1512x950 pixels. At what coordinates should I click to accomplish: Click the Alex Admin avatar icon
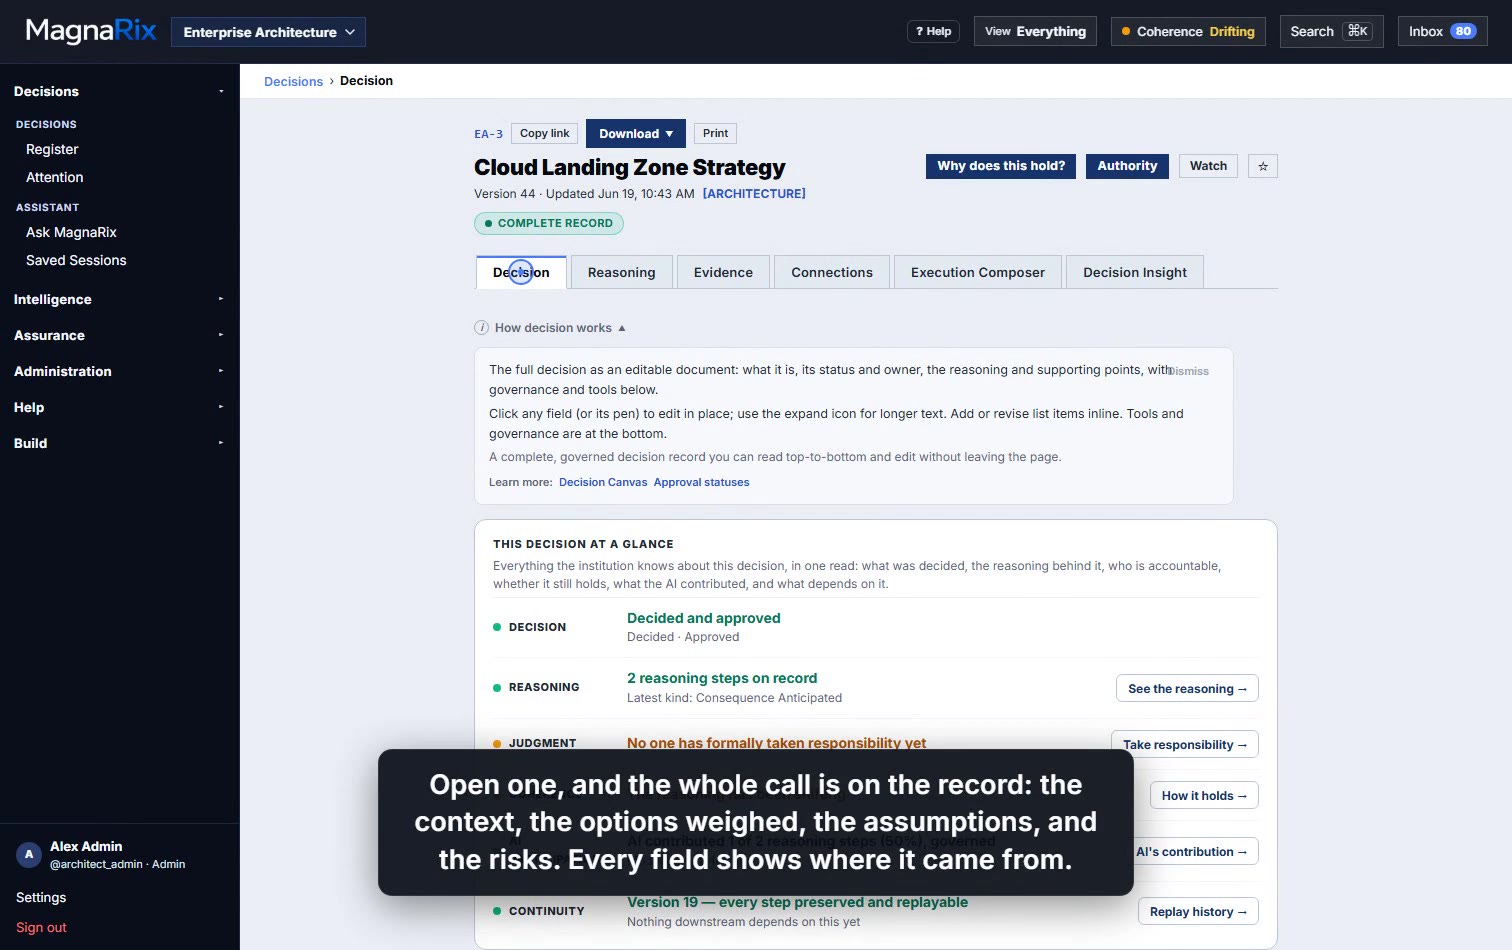tap(29, 855)
